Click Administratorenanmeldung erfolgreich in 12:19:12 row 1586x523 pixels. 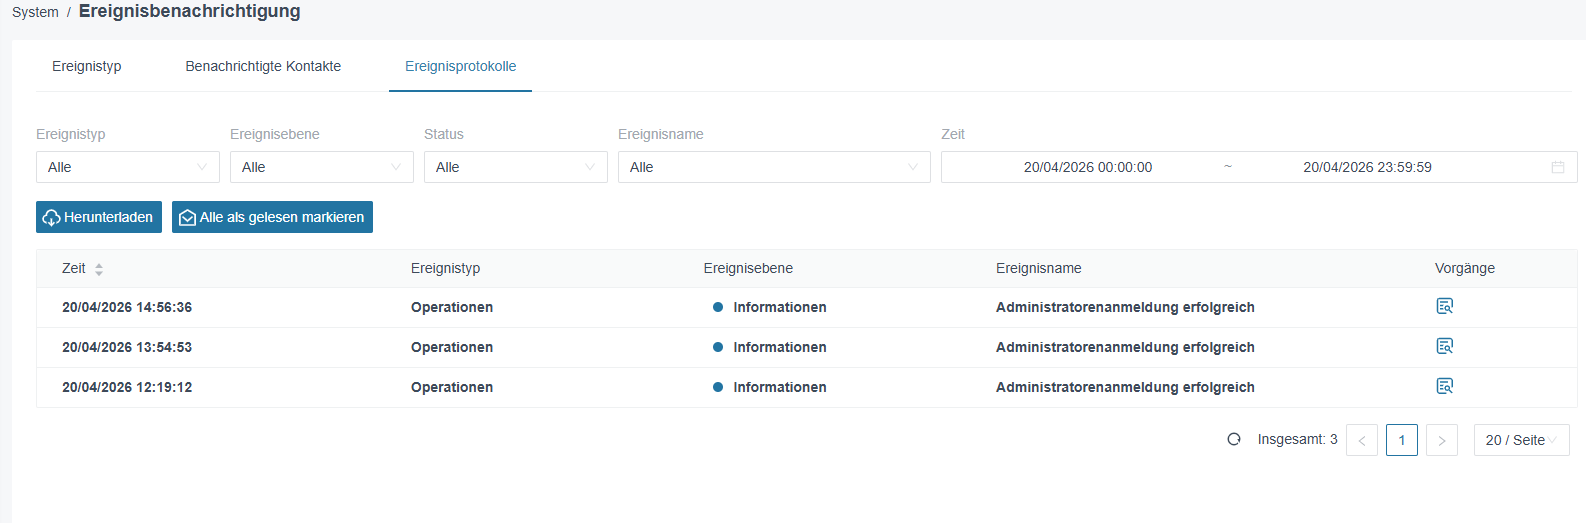(1125, 387)
